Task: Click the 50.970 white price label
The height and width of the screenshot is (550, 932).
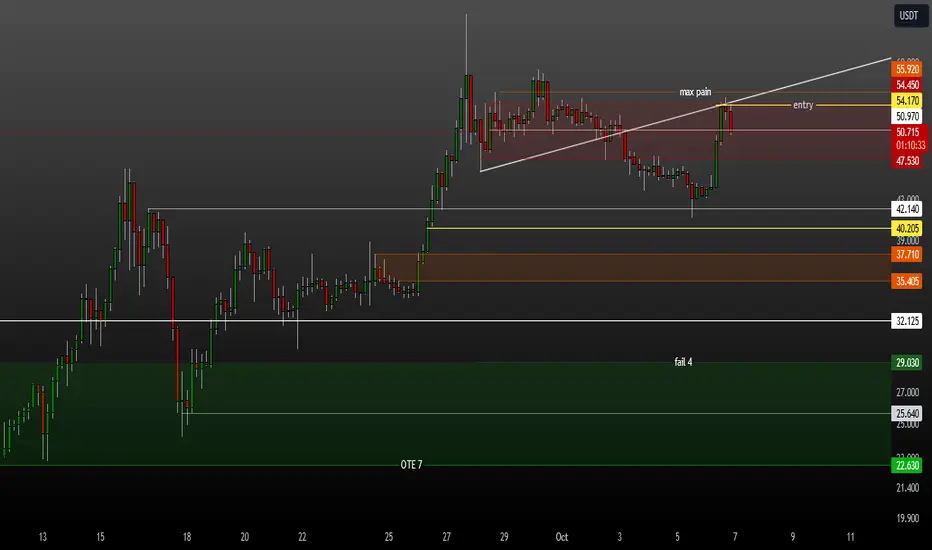Action: pyautogui.click(x=907, y=117)
